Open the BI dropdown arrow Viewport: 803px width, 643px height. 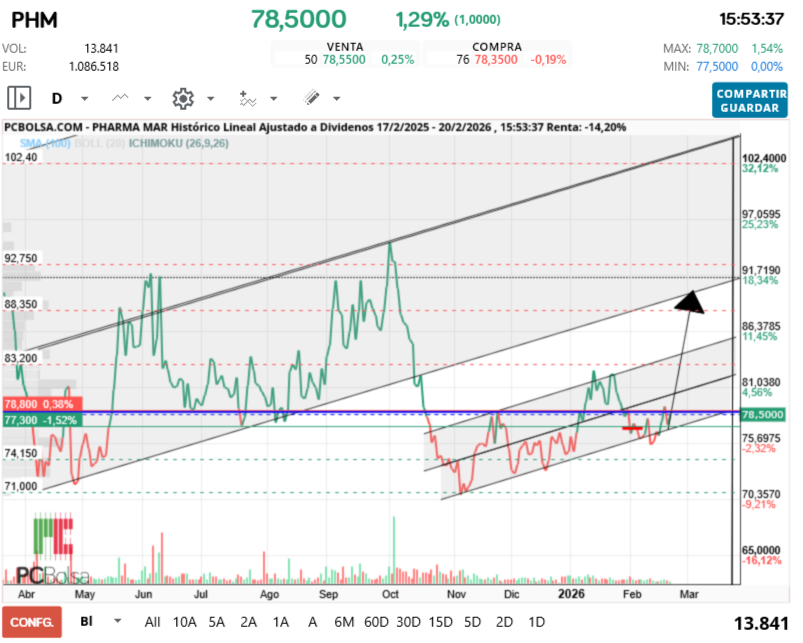point(117,621)
